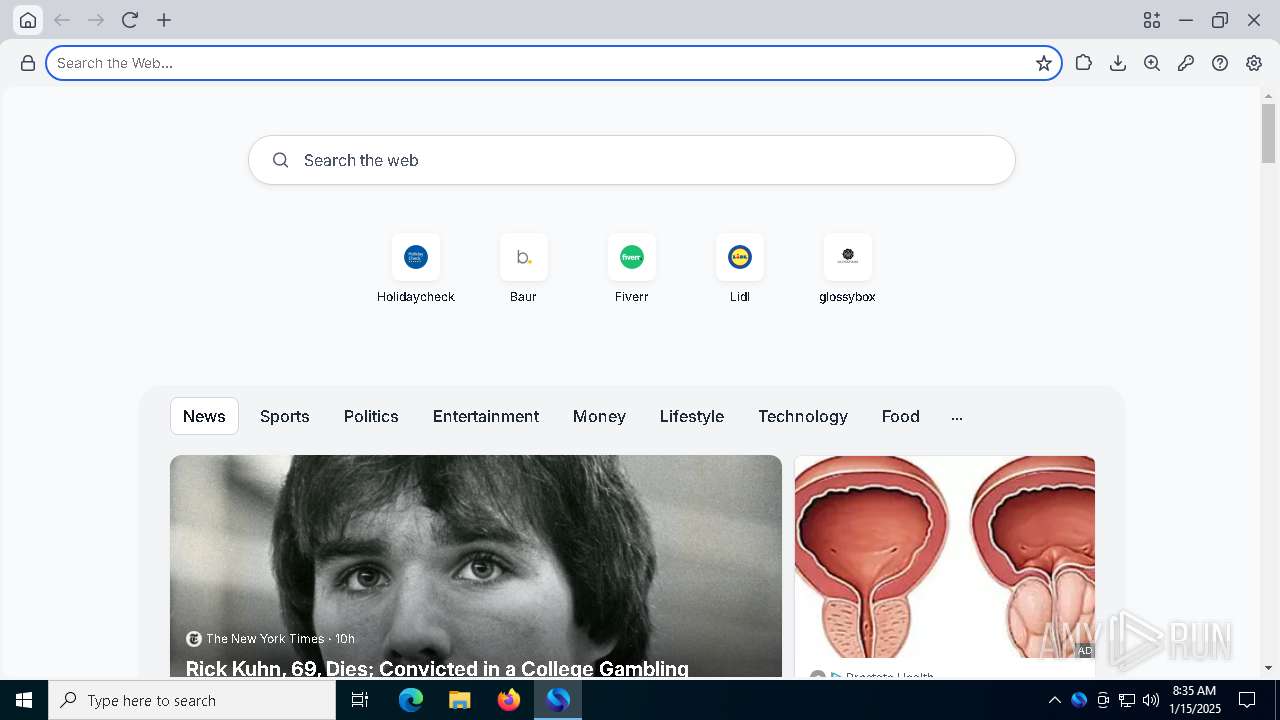Open a new tab with plus icon
The width and height of the screenshot is (1280, 720).
pos(164,20)
